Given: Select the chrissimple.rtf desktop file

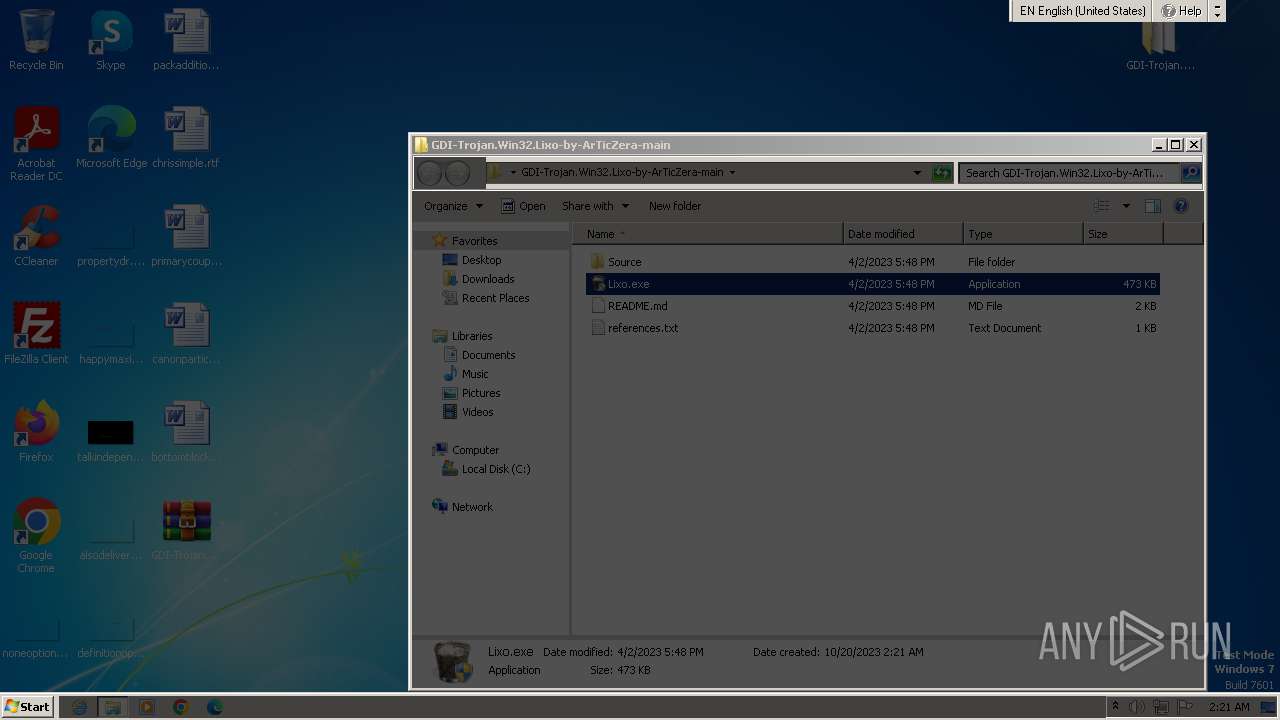Looking at the screenshot, I should (186, 139).
